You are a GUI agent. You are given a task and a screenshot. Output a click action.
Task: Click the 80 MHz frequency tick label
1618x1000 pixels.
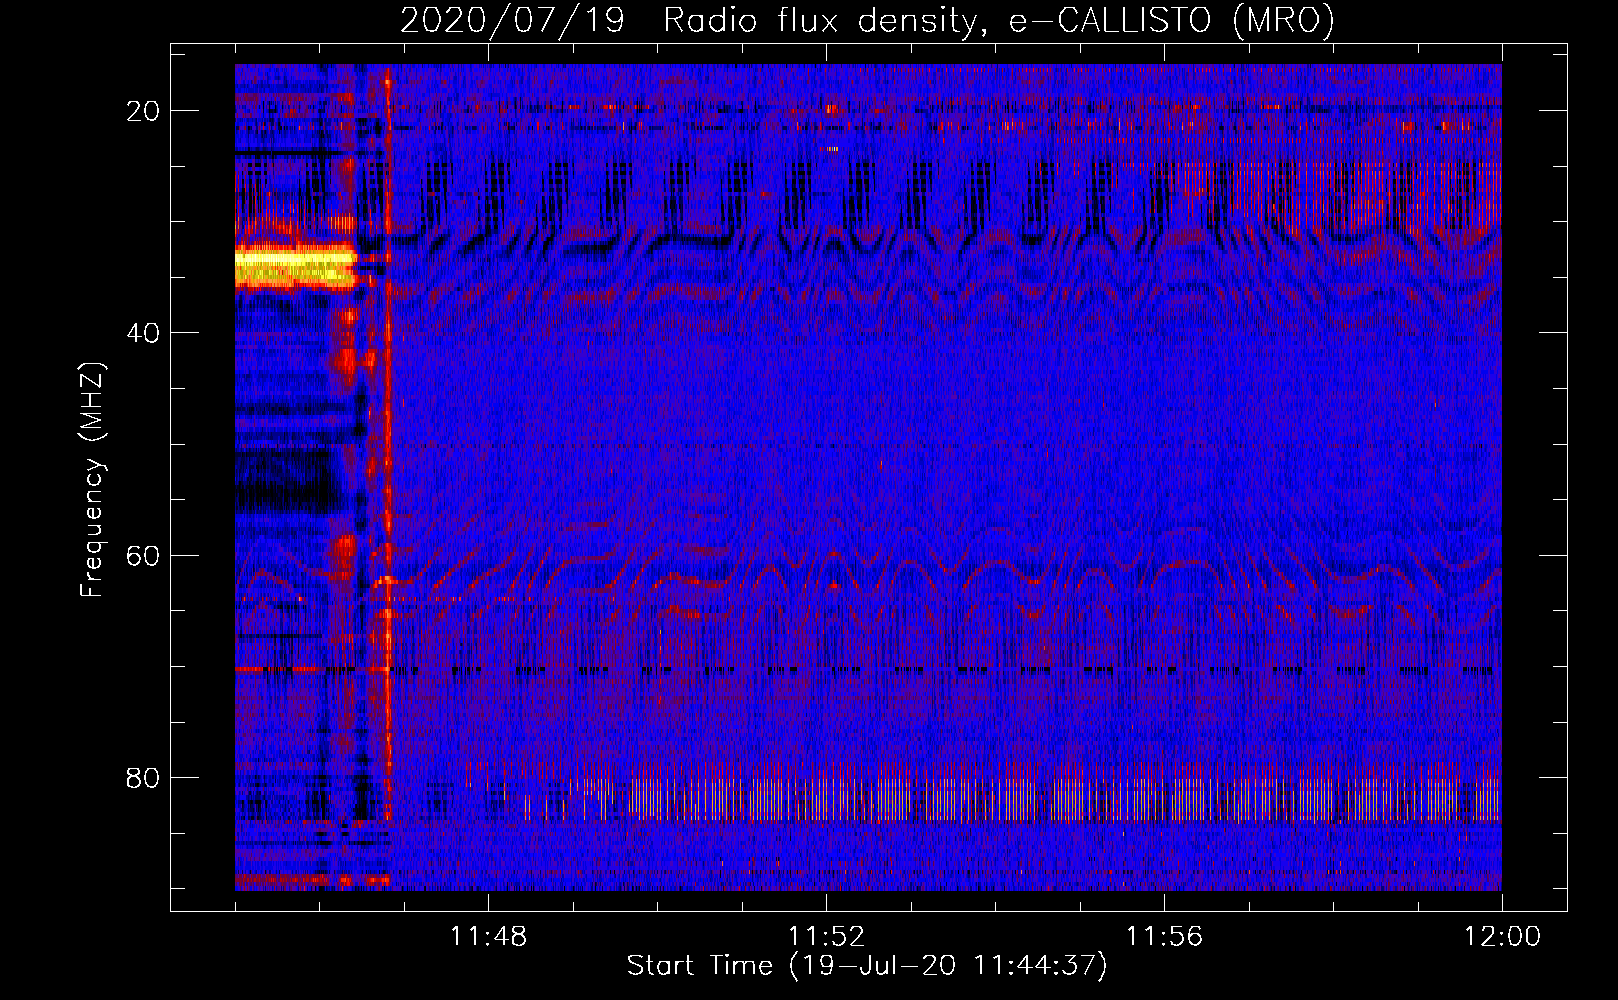tap(144, 777)
